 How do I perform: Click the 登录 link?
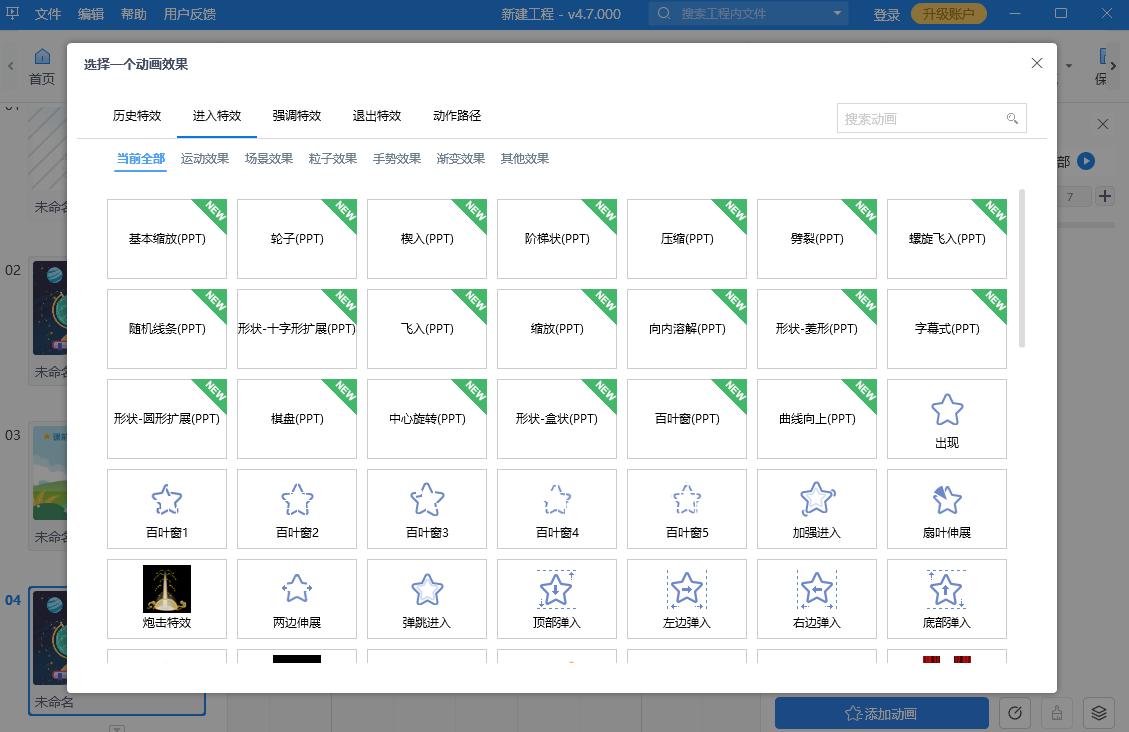[886, 14]
